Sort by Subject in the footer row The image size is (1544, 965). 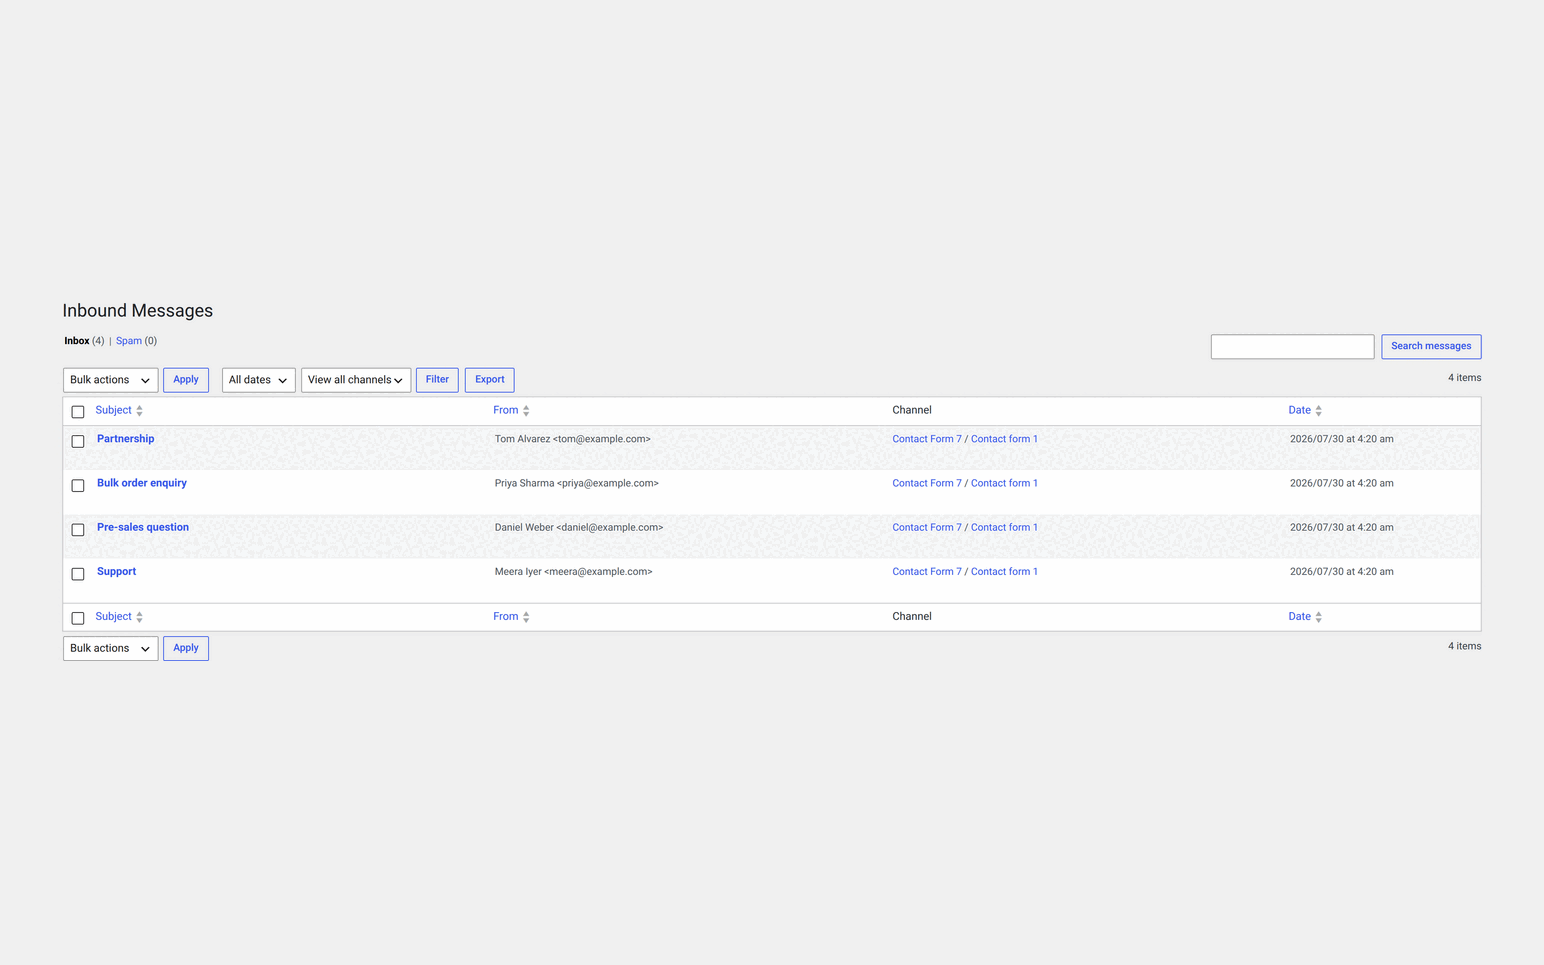(119, 617)
